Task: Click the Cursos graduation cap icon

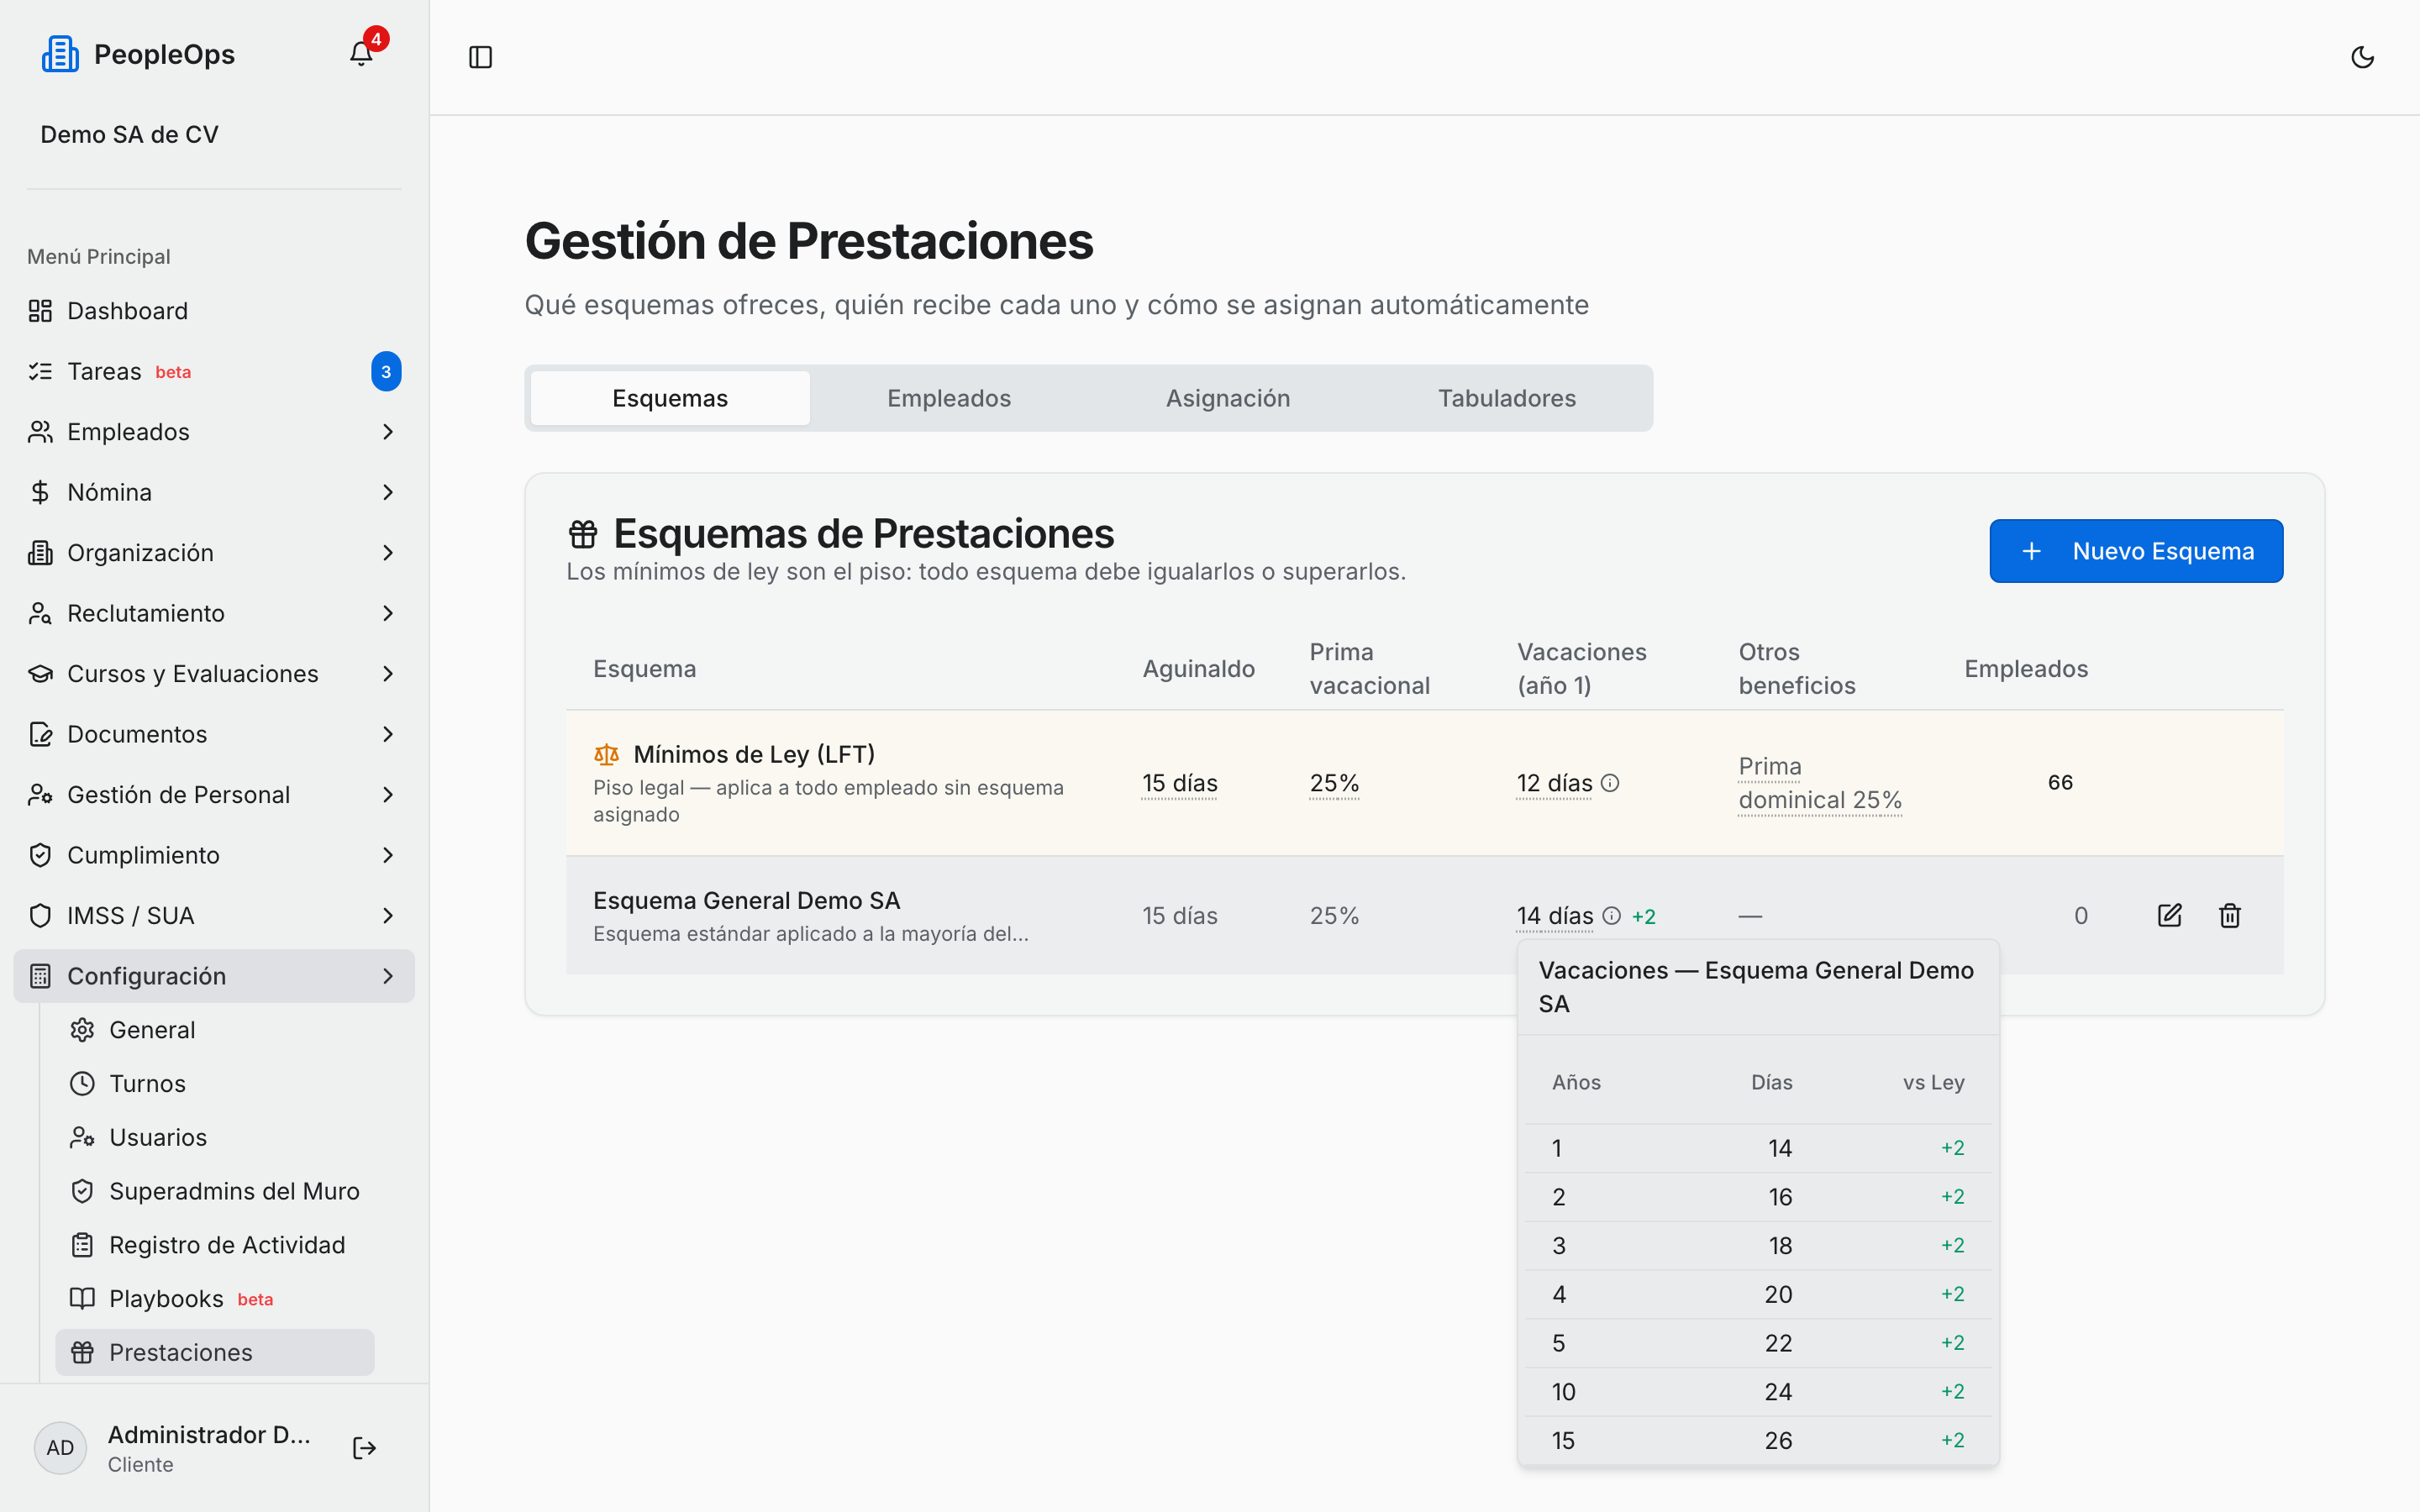Action: coord(40,674)
